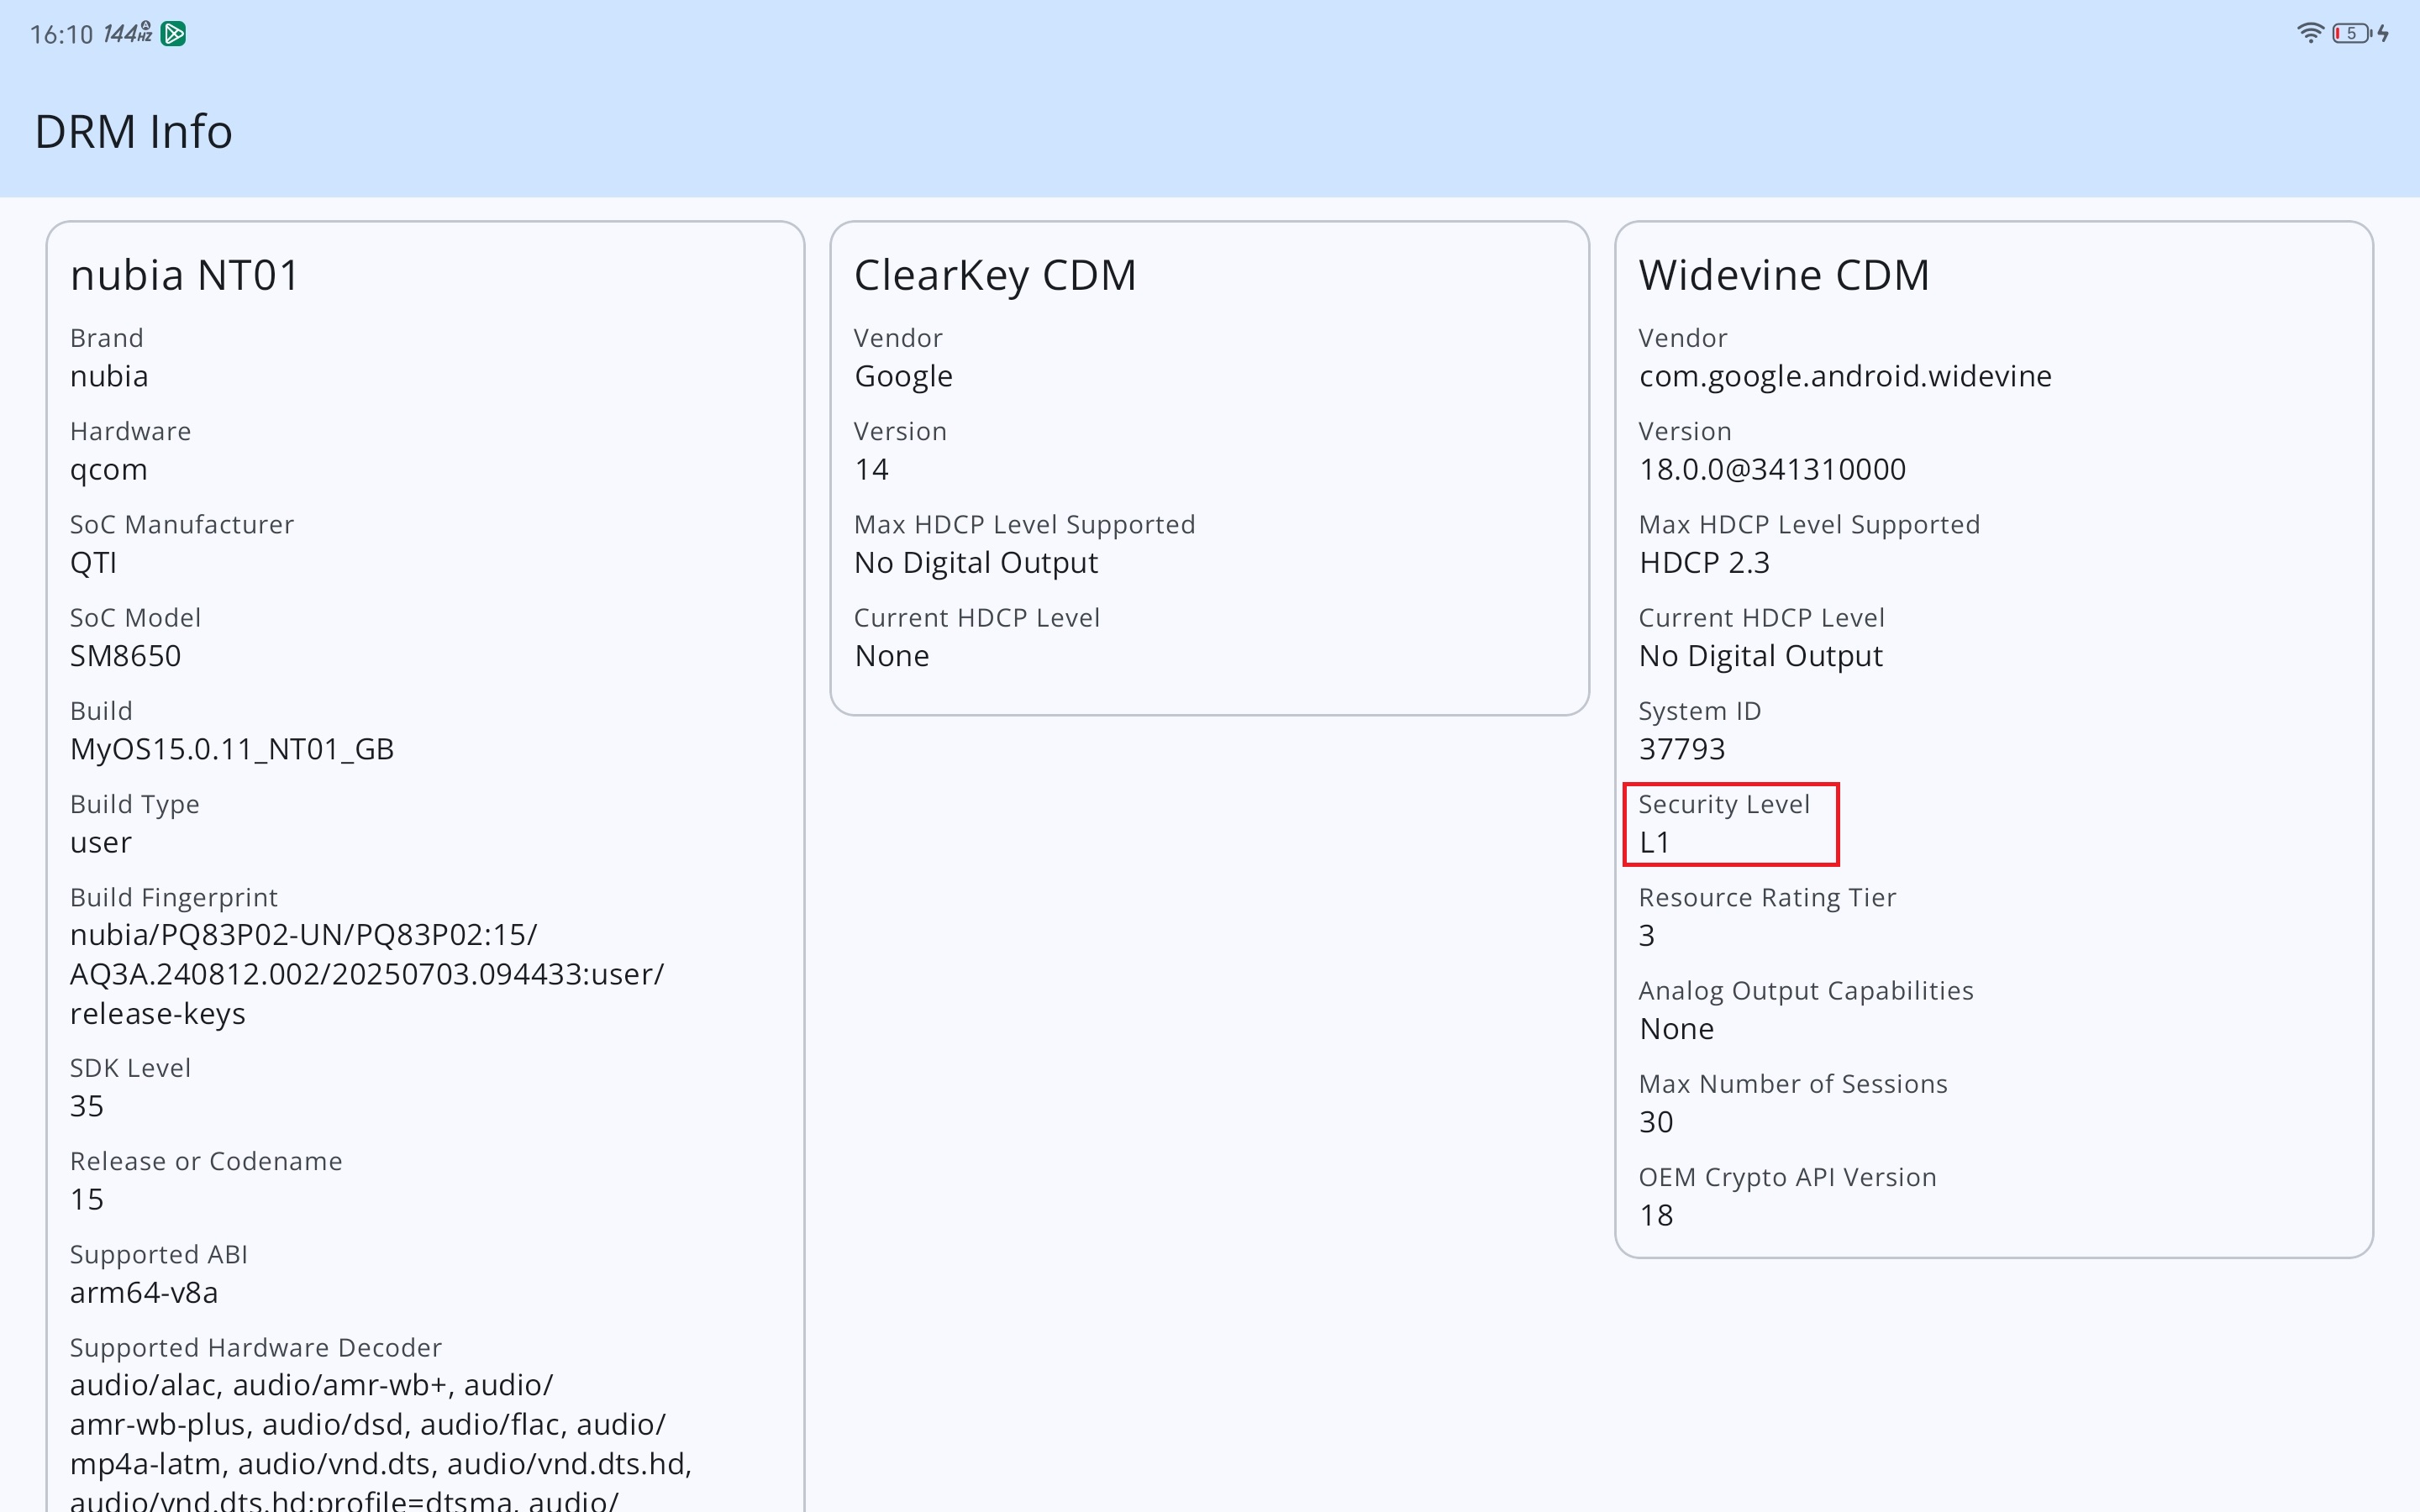Tap the battery level indicator
The image size is (2420, 1512).
pos(2352,33)
